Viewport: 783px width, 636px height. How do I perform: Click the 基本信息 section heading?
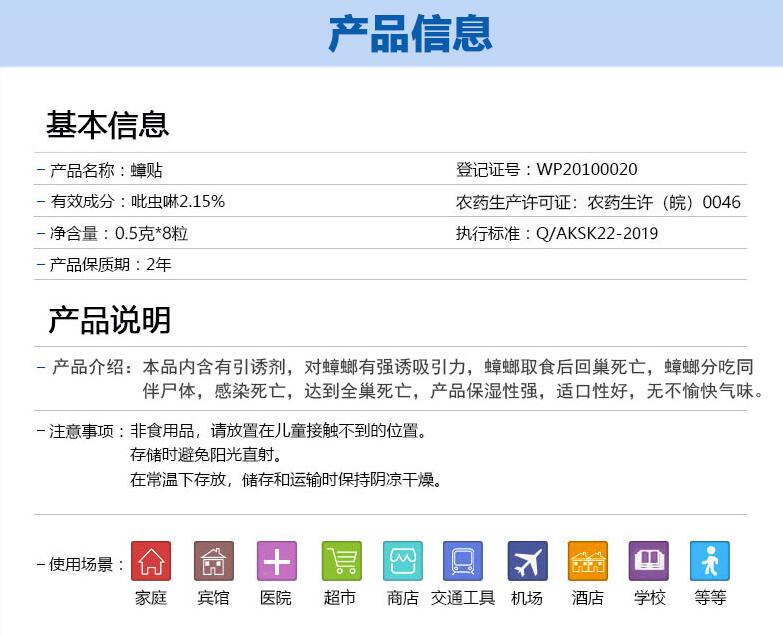tap(108, 125)
